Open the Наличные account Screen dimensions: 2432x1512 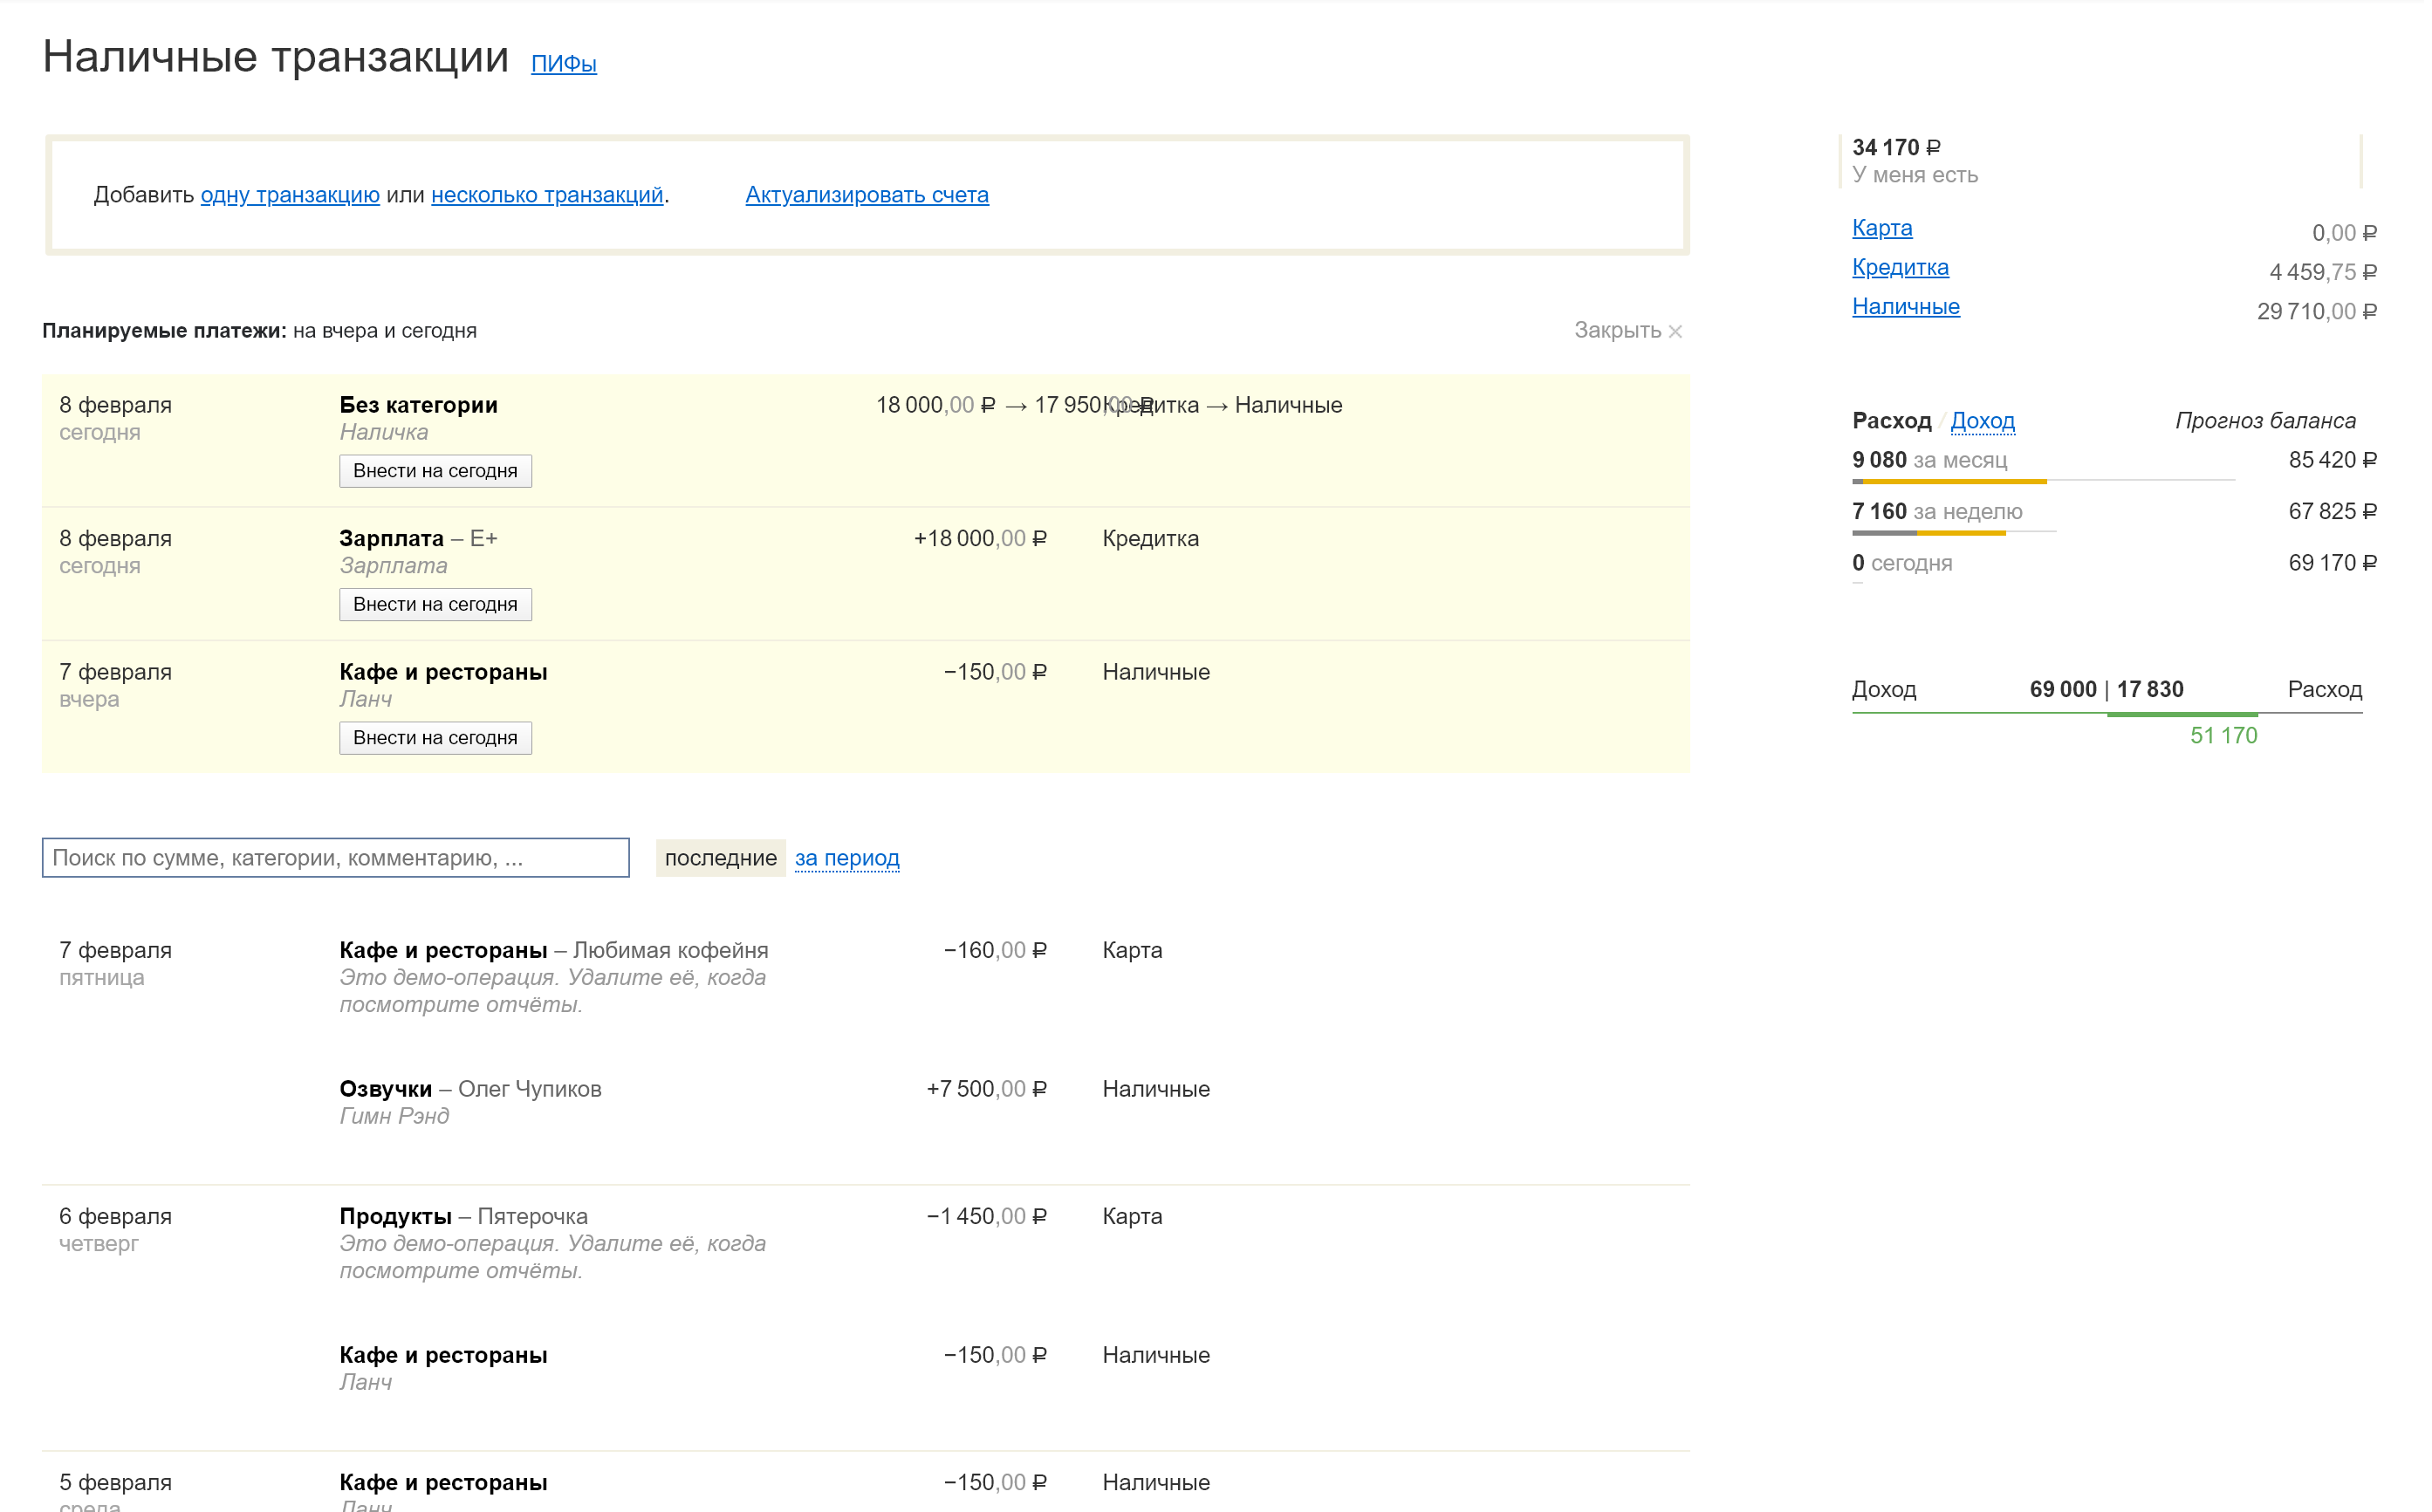tap(1905, 307)
